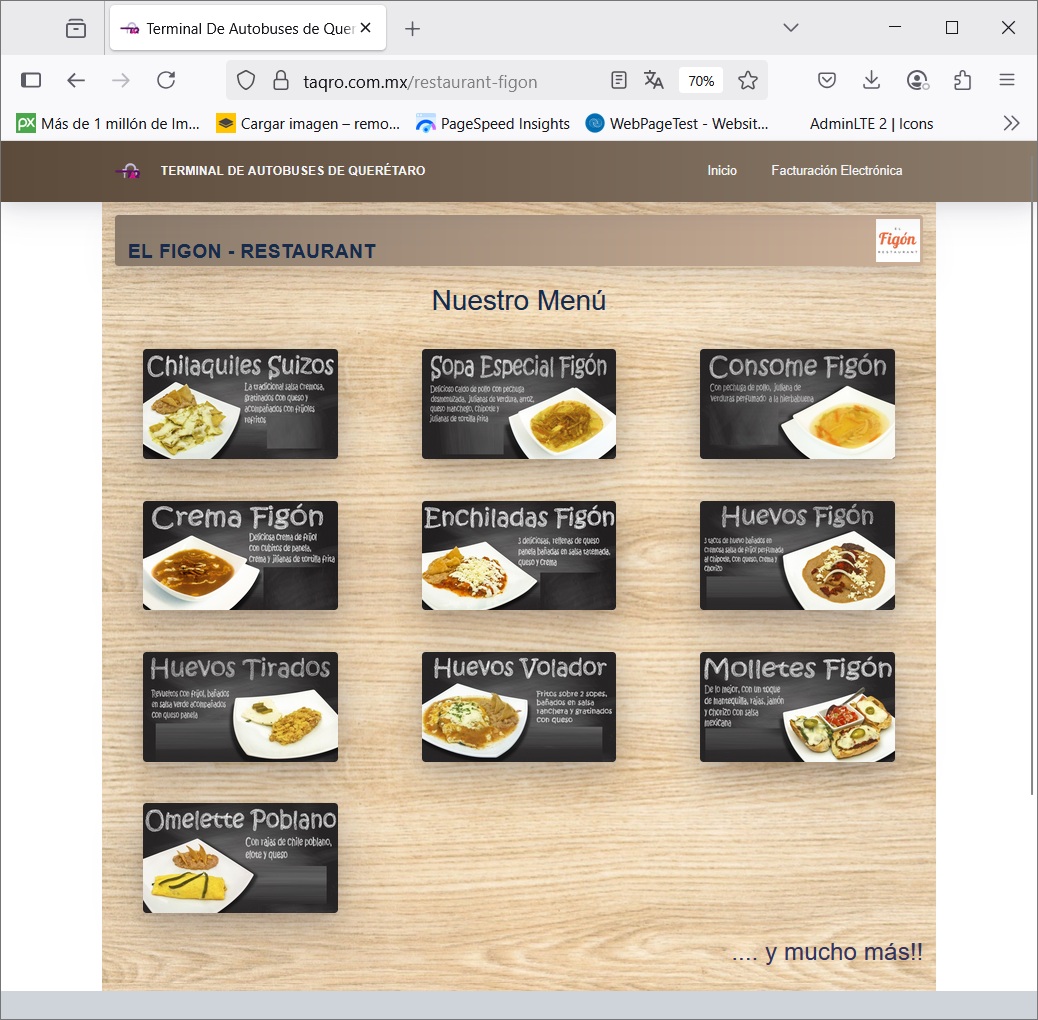Click the address bar URL field

pyautogui.click(x=440, y=82)
